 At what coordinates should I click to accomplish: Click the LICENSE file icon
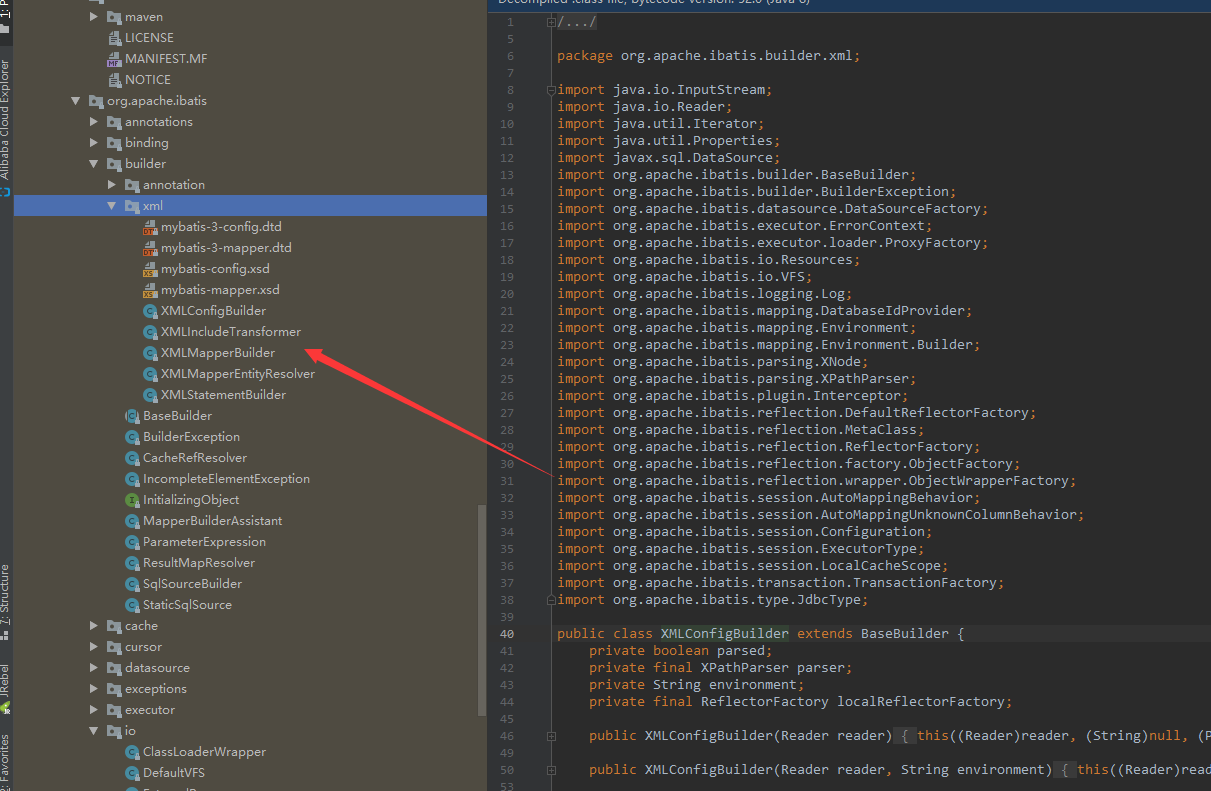coord(114,38)
